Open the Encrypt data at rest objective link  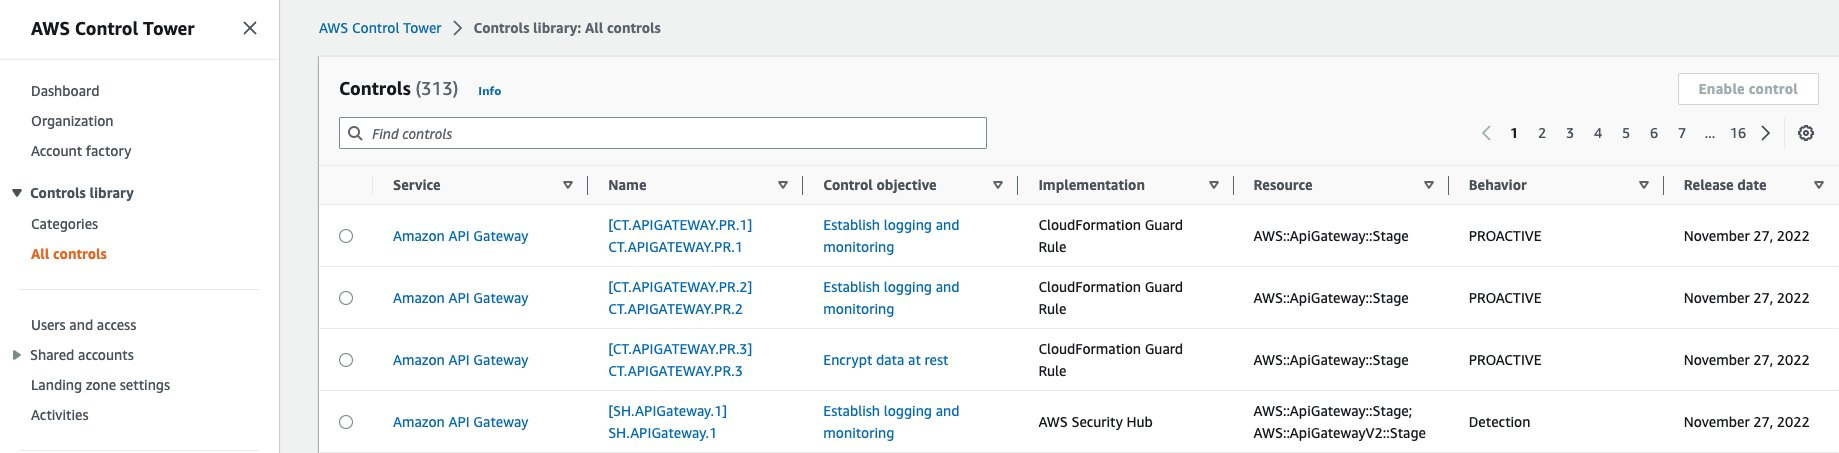coord(885,360)
